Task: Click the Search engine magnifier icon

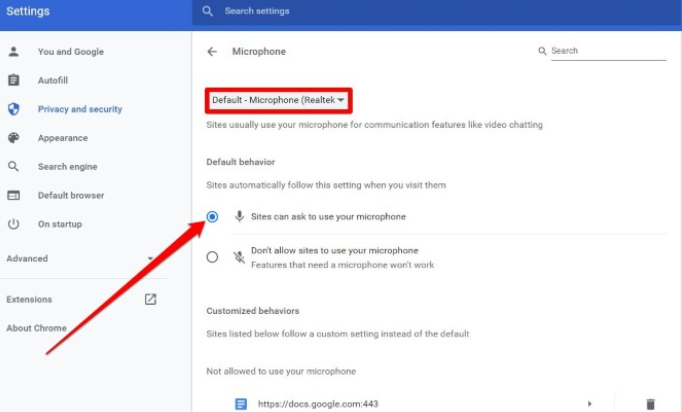Action: (x=13, y=166)
